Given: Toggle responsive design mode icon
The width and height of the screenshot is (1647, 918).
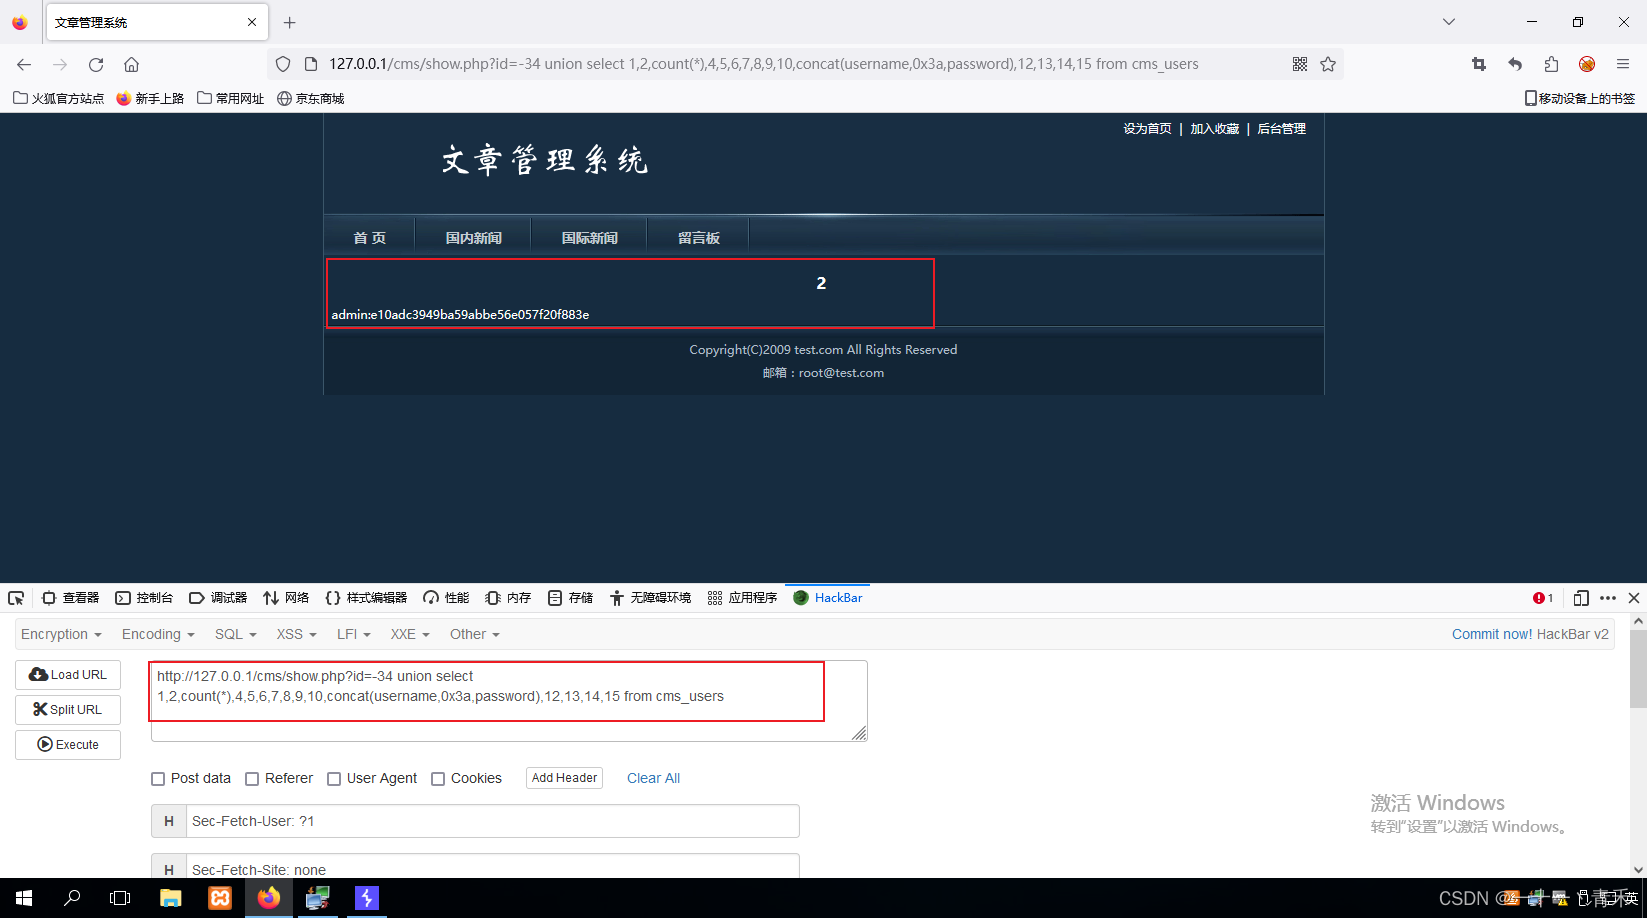Looking at the screenshot, I should coord(1581,598).
